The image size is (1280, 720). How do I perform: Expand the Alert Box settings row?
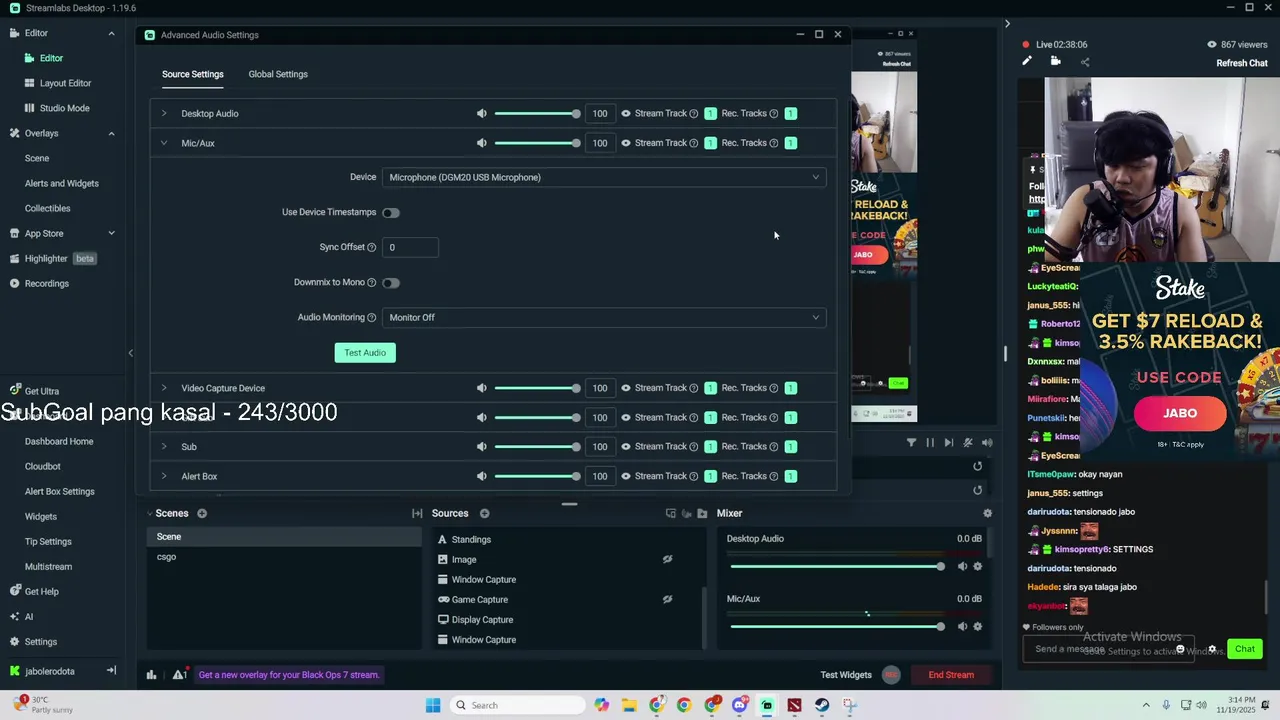coord(164,476)
